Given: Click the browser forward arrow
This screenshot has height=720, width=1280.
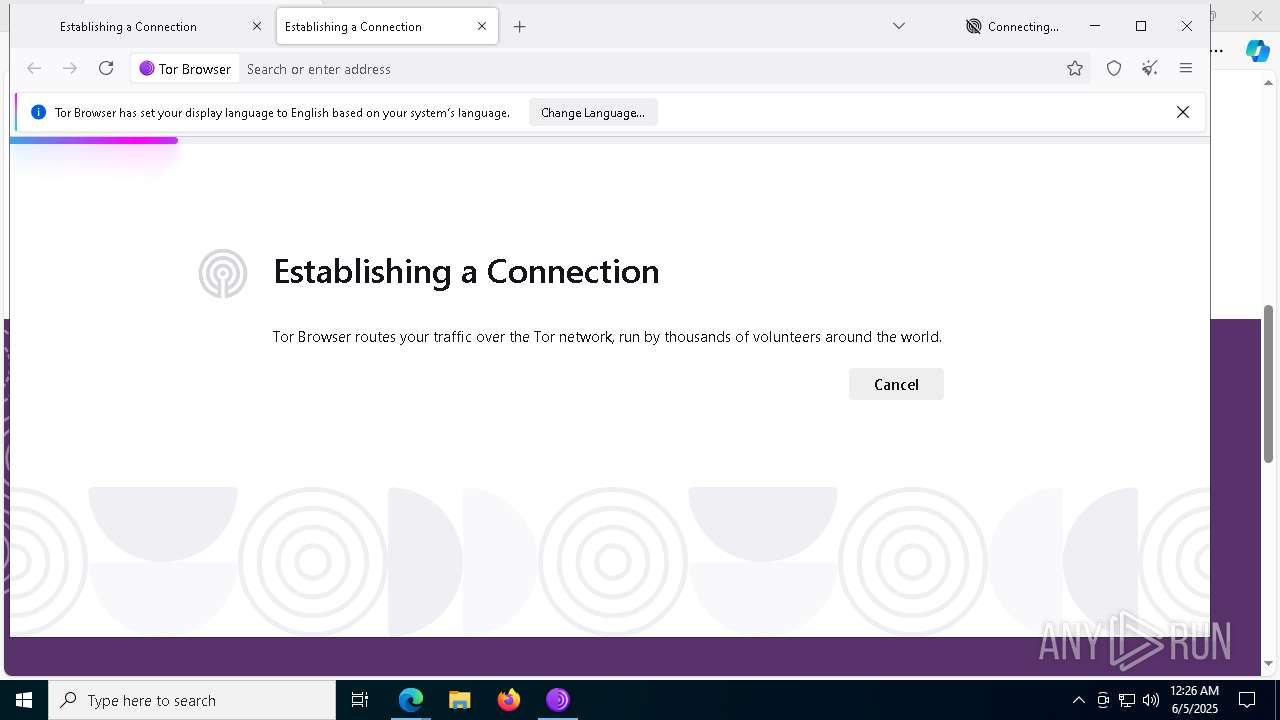Looking at the screenshot, I should (70, 68).
